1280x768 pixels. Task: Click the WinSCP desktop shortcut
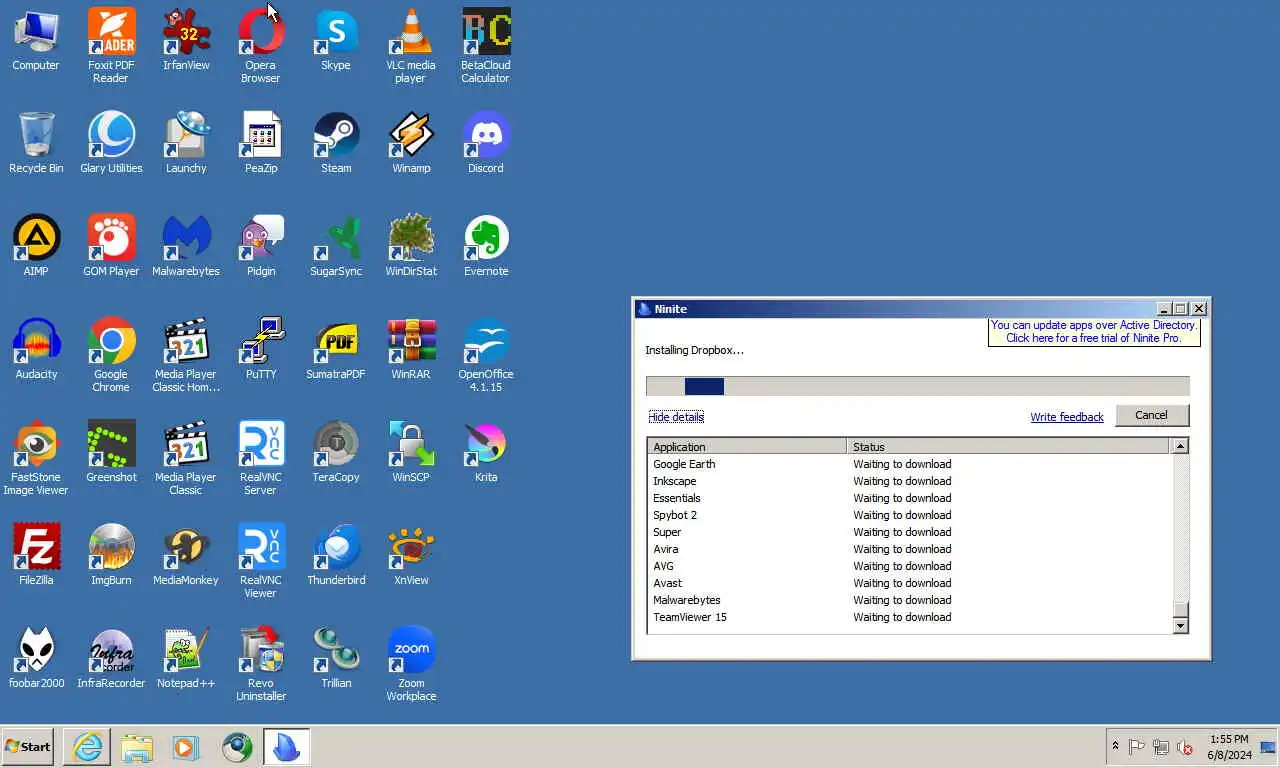411,452
